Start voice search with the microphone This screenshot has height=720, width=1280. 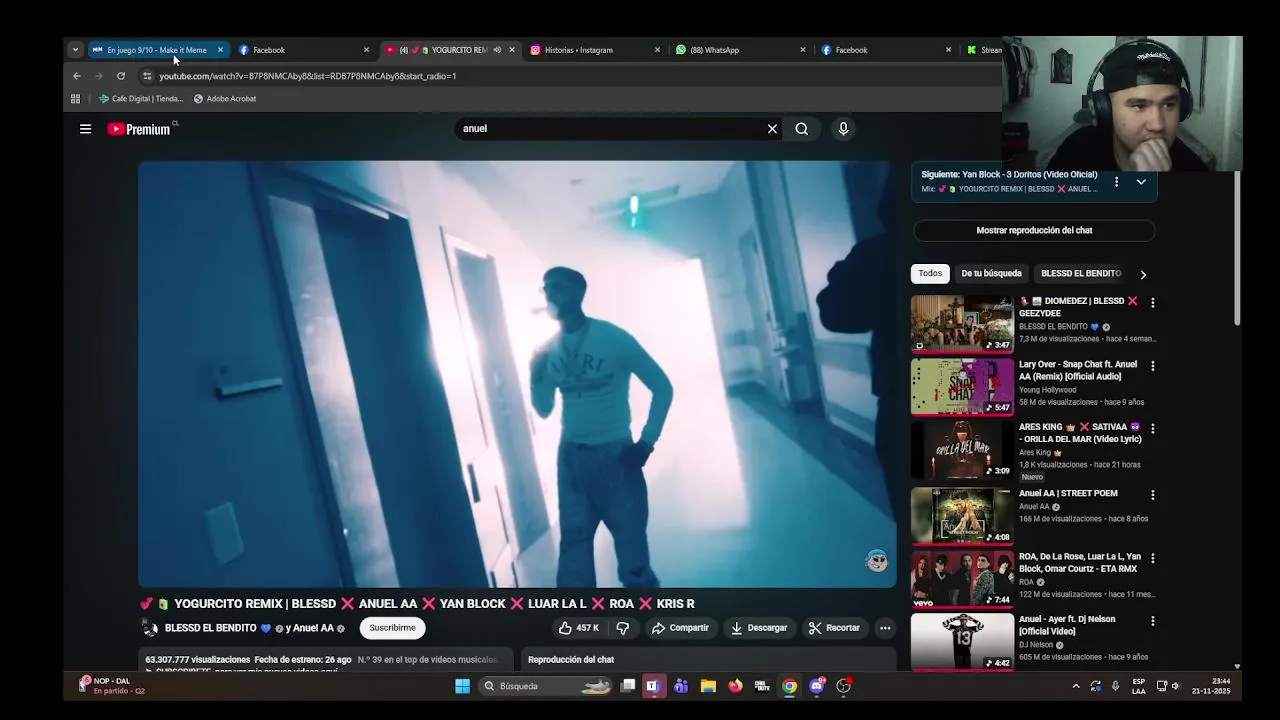click(843, 129)
